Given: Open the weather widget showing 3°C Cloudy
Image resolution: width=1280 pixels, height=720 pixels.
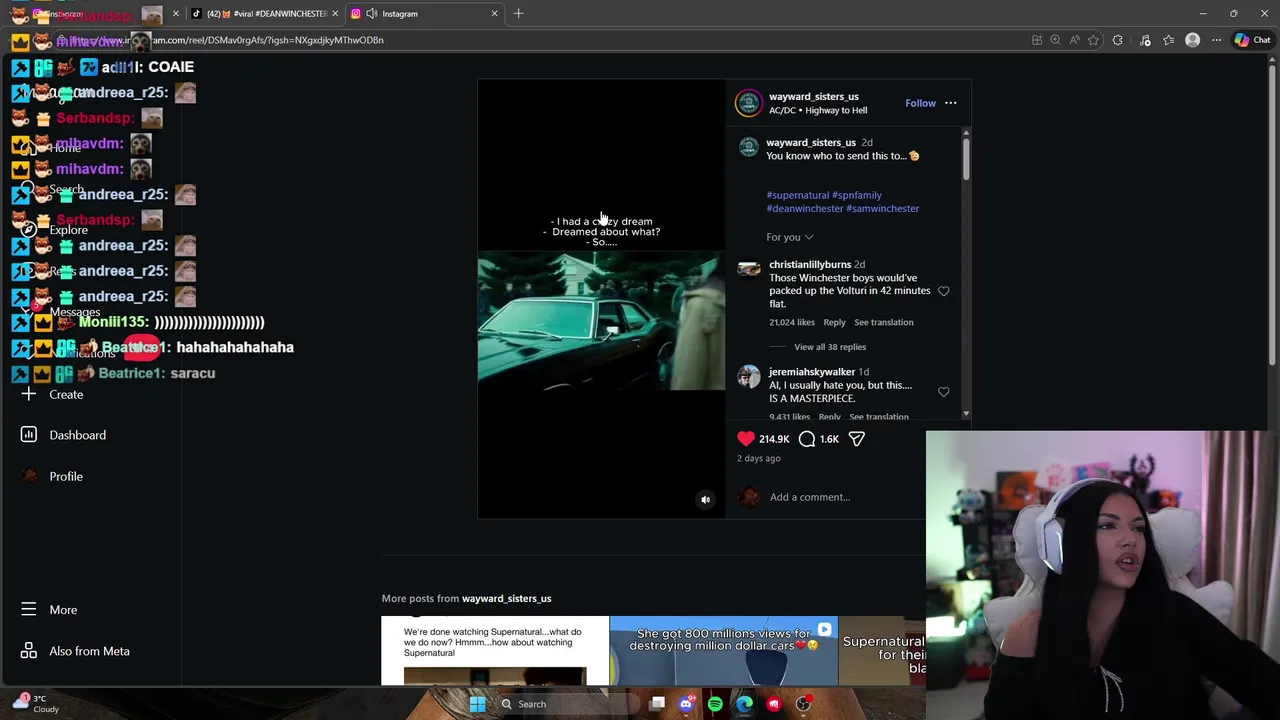Looking at the screenshot, I should 36,703.
